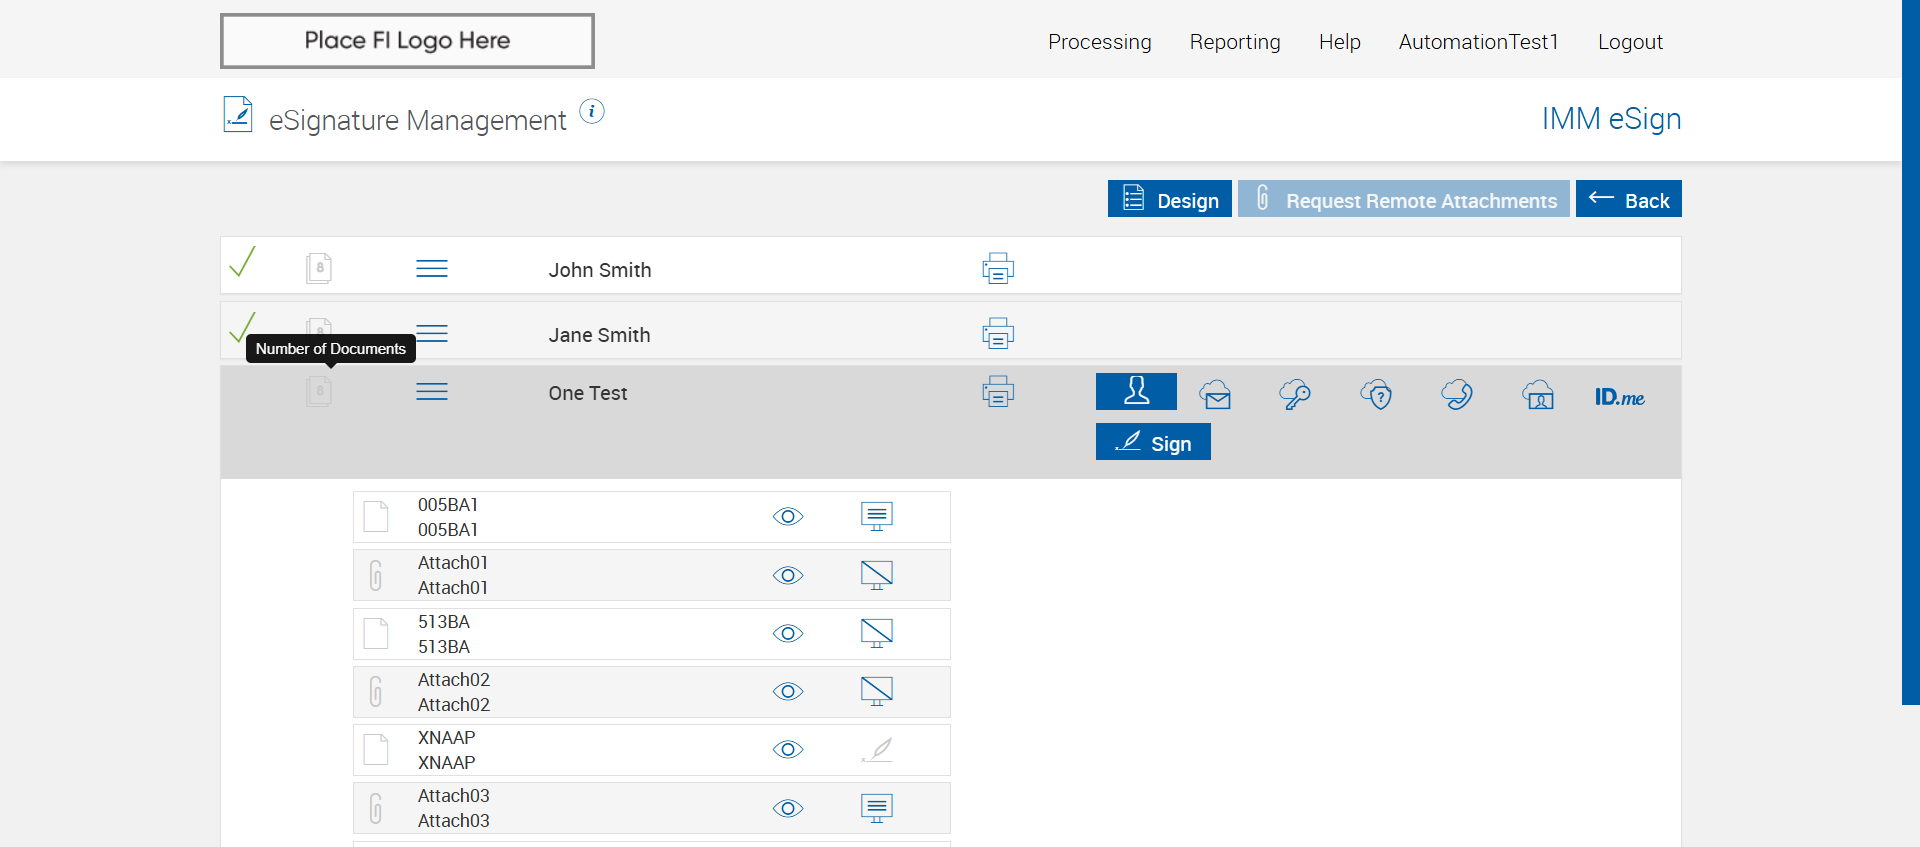Toggle screen display for Attach03
1920x847 pixels.
(x=877, y=808)
